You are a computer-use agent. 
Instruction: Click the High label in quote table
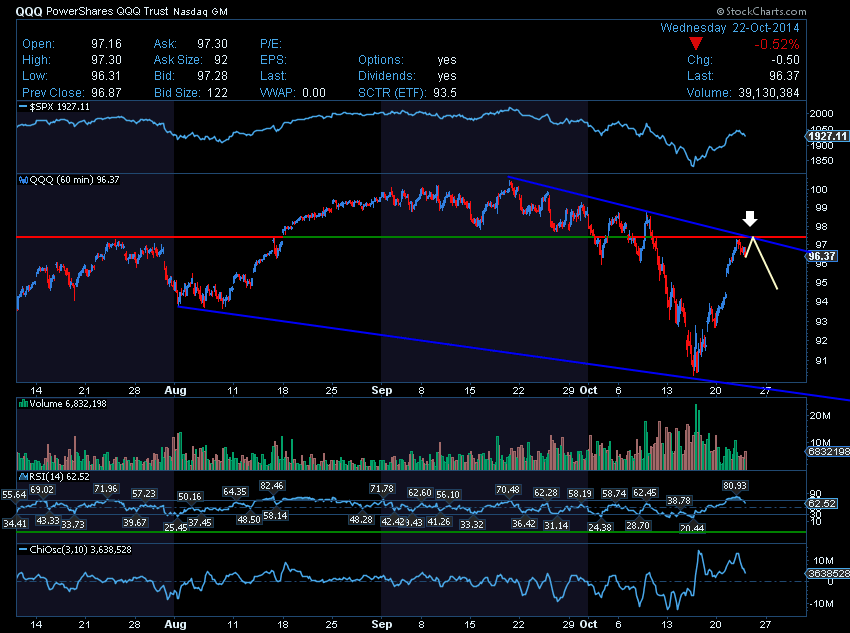pyautogui.click(x=36, y=60)
